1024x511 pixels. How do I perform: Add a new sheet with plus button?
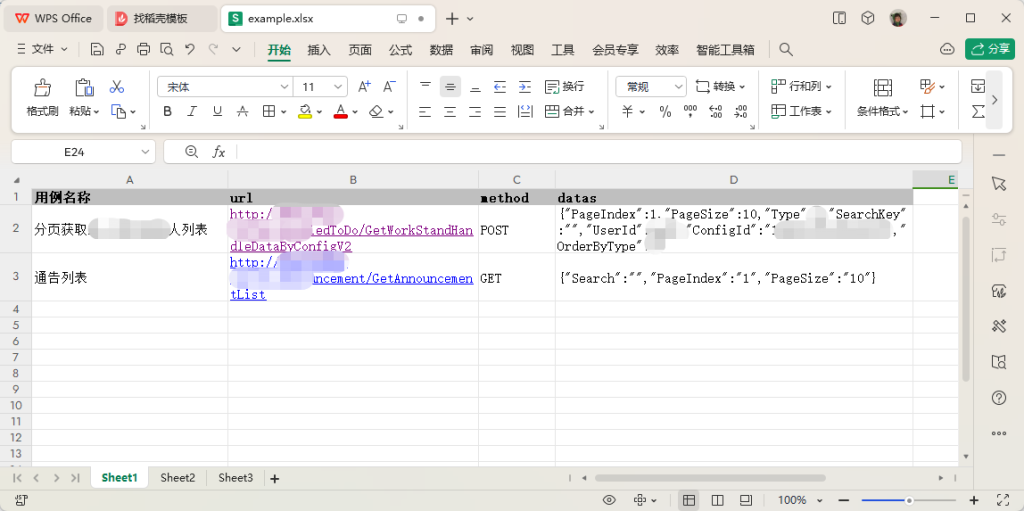tap(275, 479)
